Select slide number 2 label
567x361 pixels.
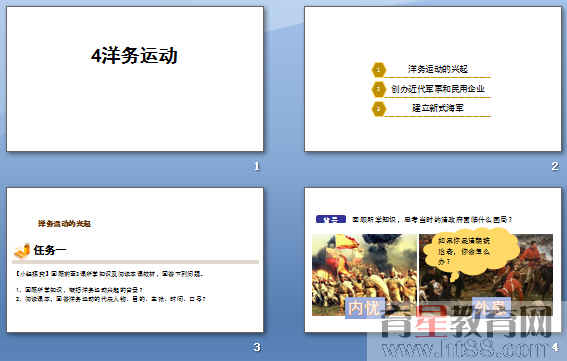[x=555, y=166]
